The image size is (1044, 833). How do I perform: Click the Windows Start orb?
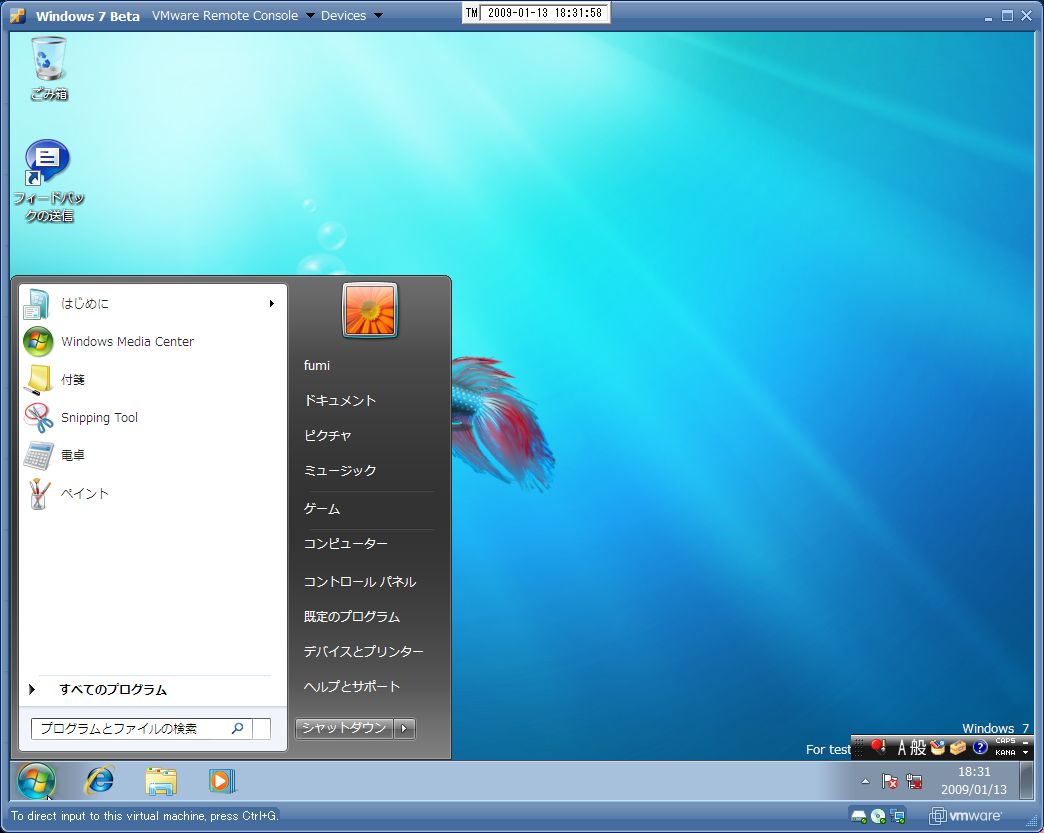(36, 780)
